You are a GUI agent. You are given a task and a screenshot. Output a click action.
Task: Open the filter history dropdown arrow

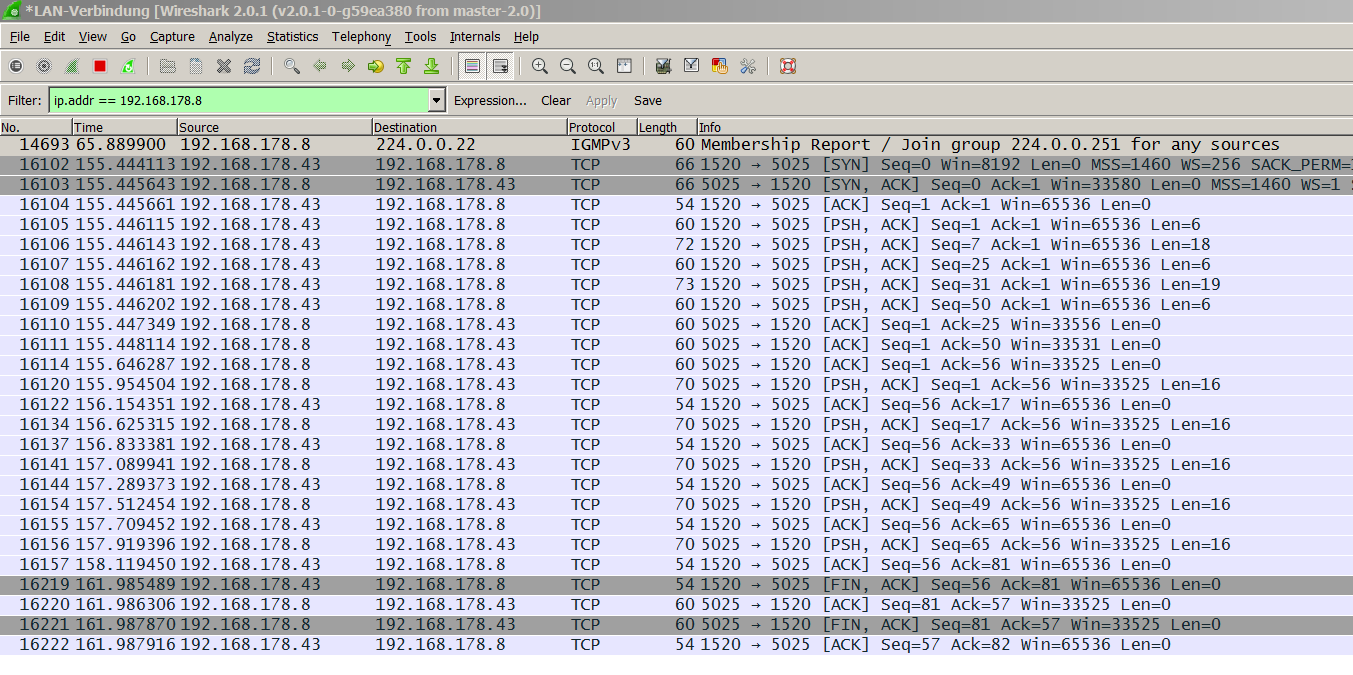437,100
